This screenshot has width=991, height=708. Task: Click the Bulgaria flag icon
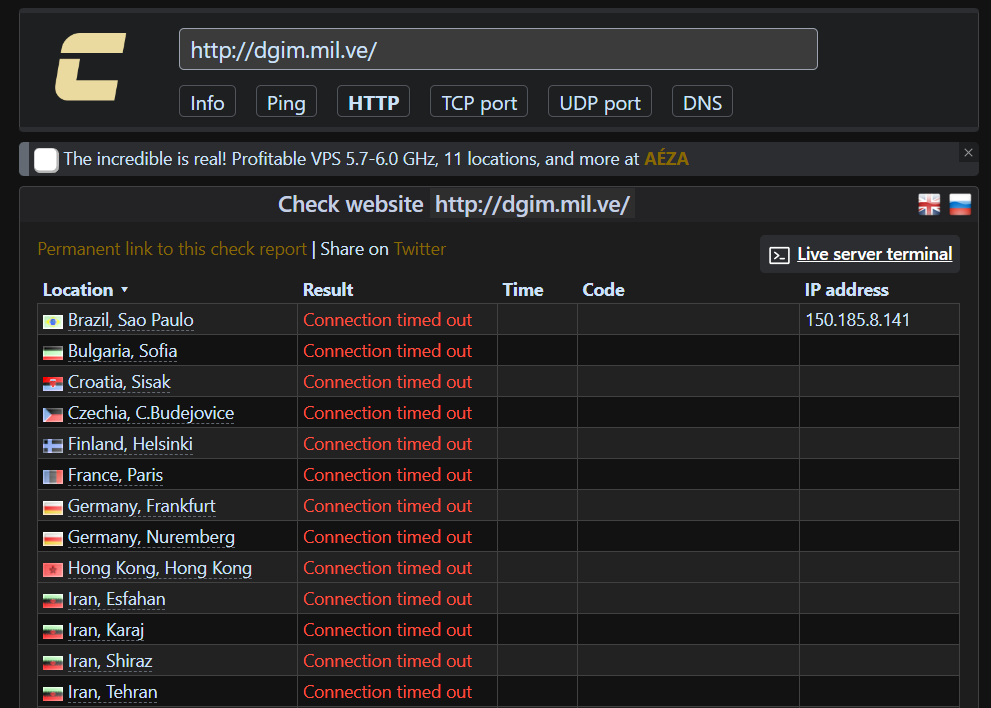click(x=52, y=353)
